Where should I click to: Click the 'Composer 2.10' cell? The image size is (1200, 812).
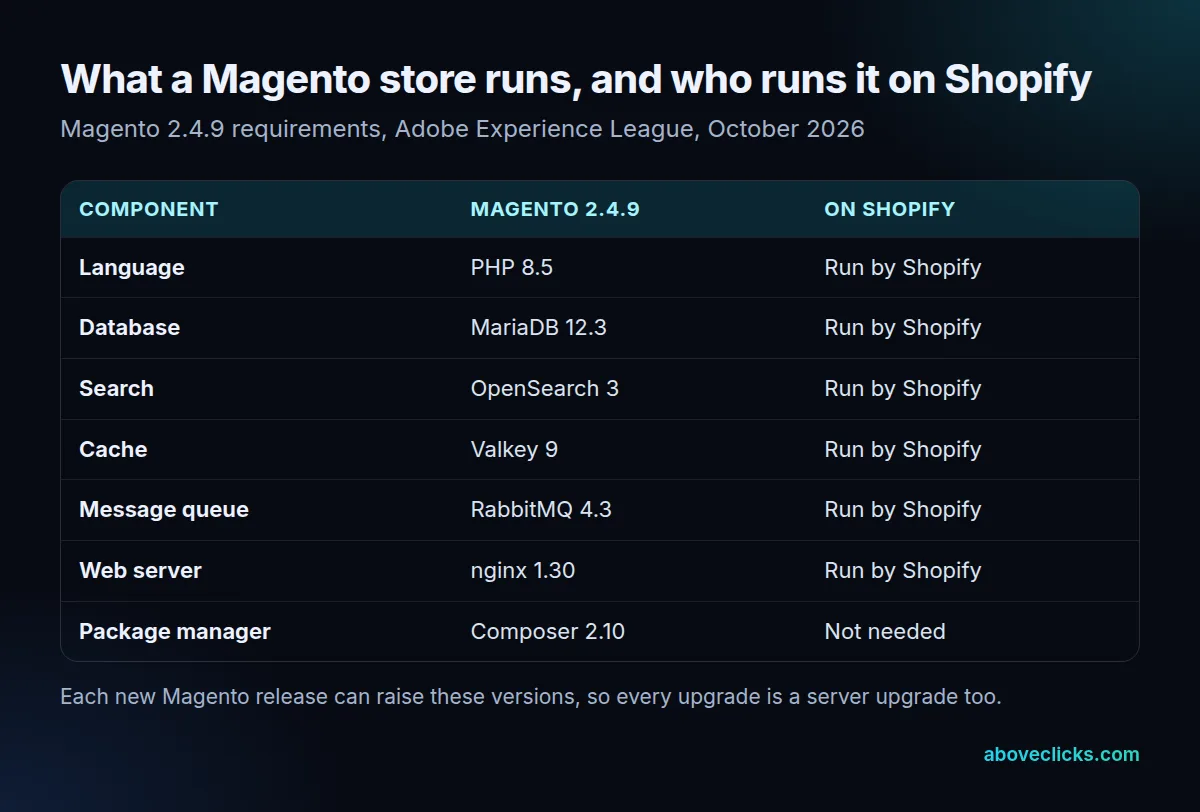pos(548,632)
